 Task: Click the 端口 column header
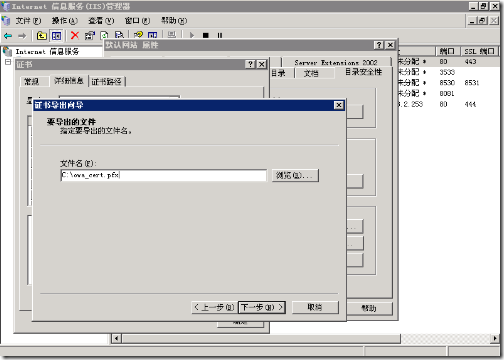pos(448,51)
